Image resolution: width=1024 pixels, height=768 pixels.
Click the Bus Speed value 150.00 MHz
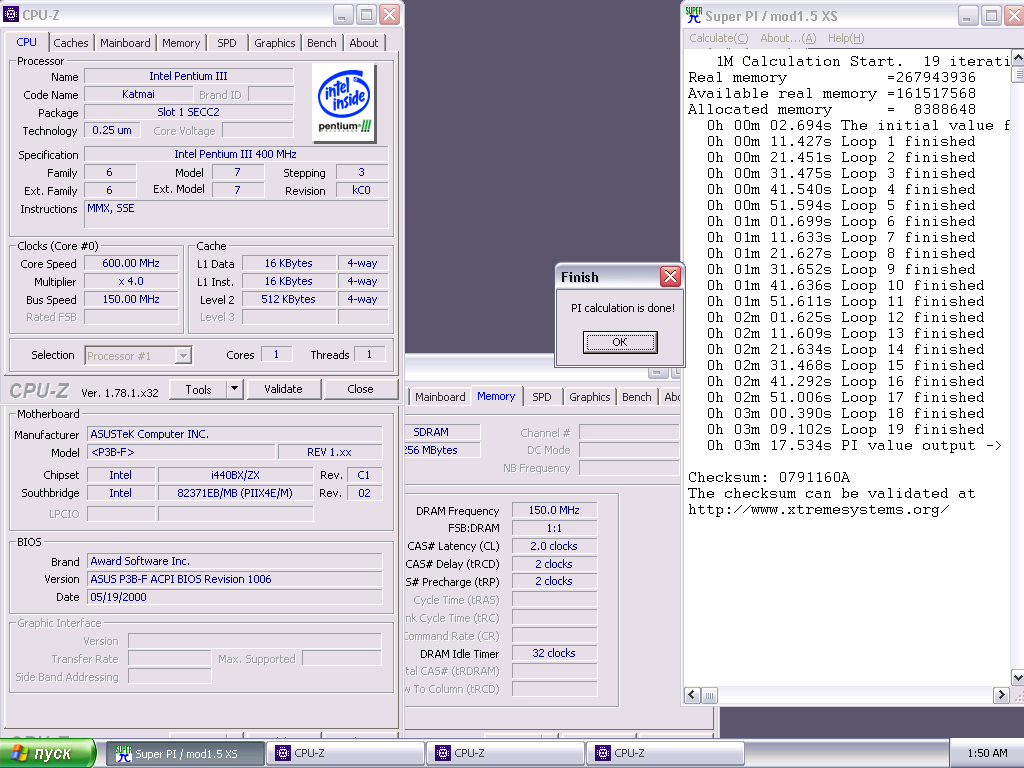pos(131,299)
